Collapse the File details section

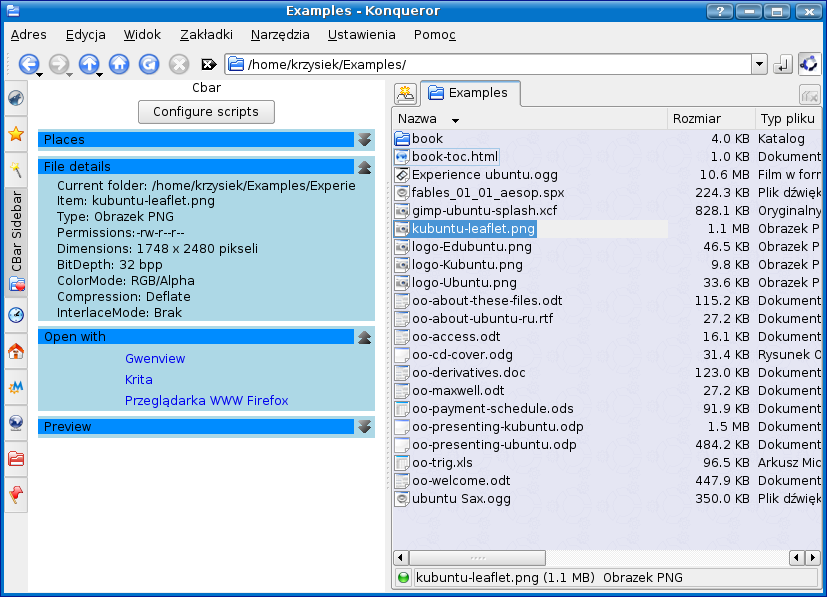pos(364,167)
